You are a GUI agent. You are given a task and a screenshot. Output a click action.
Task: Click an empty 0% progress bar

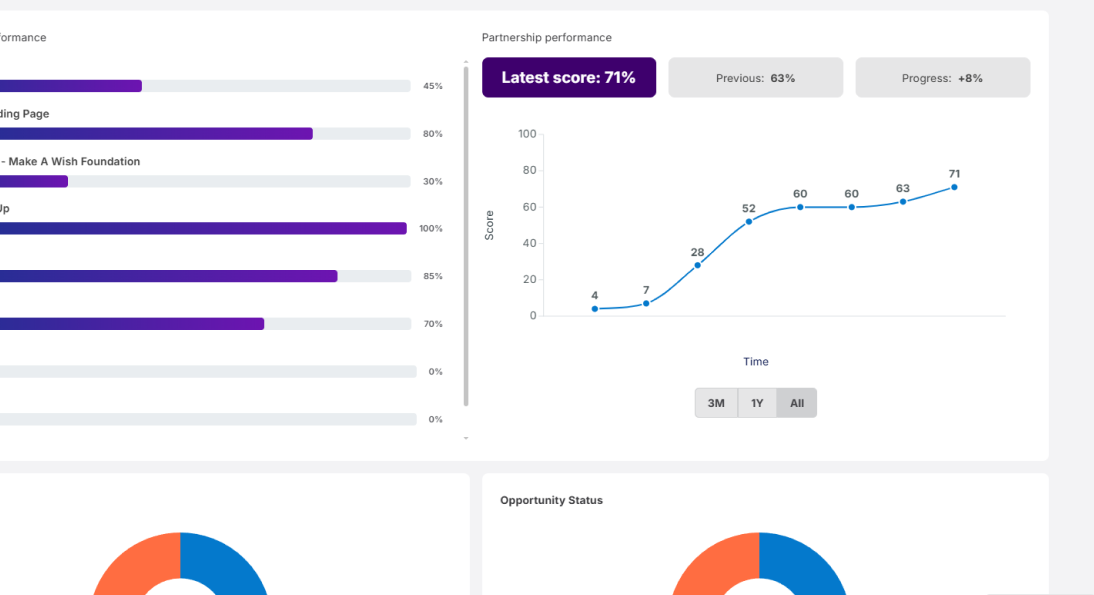click(x=200, y=371)
